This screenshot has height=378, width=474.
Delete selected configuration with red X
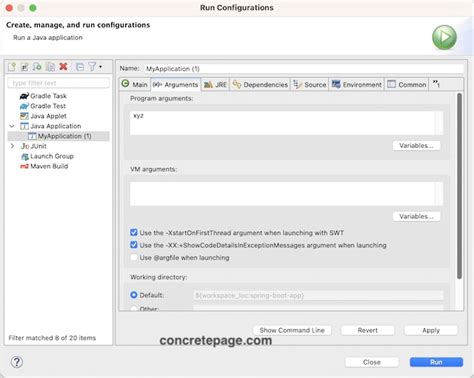pyautogui.click(x=63, y=67)
